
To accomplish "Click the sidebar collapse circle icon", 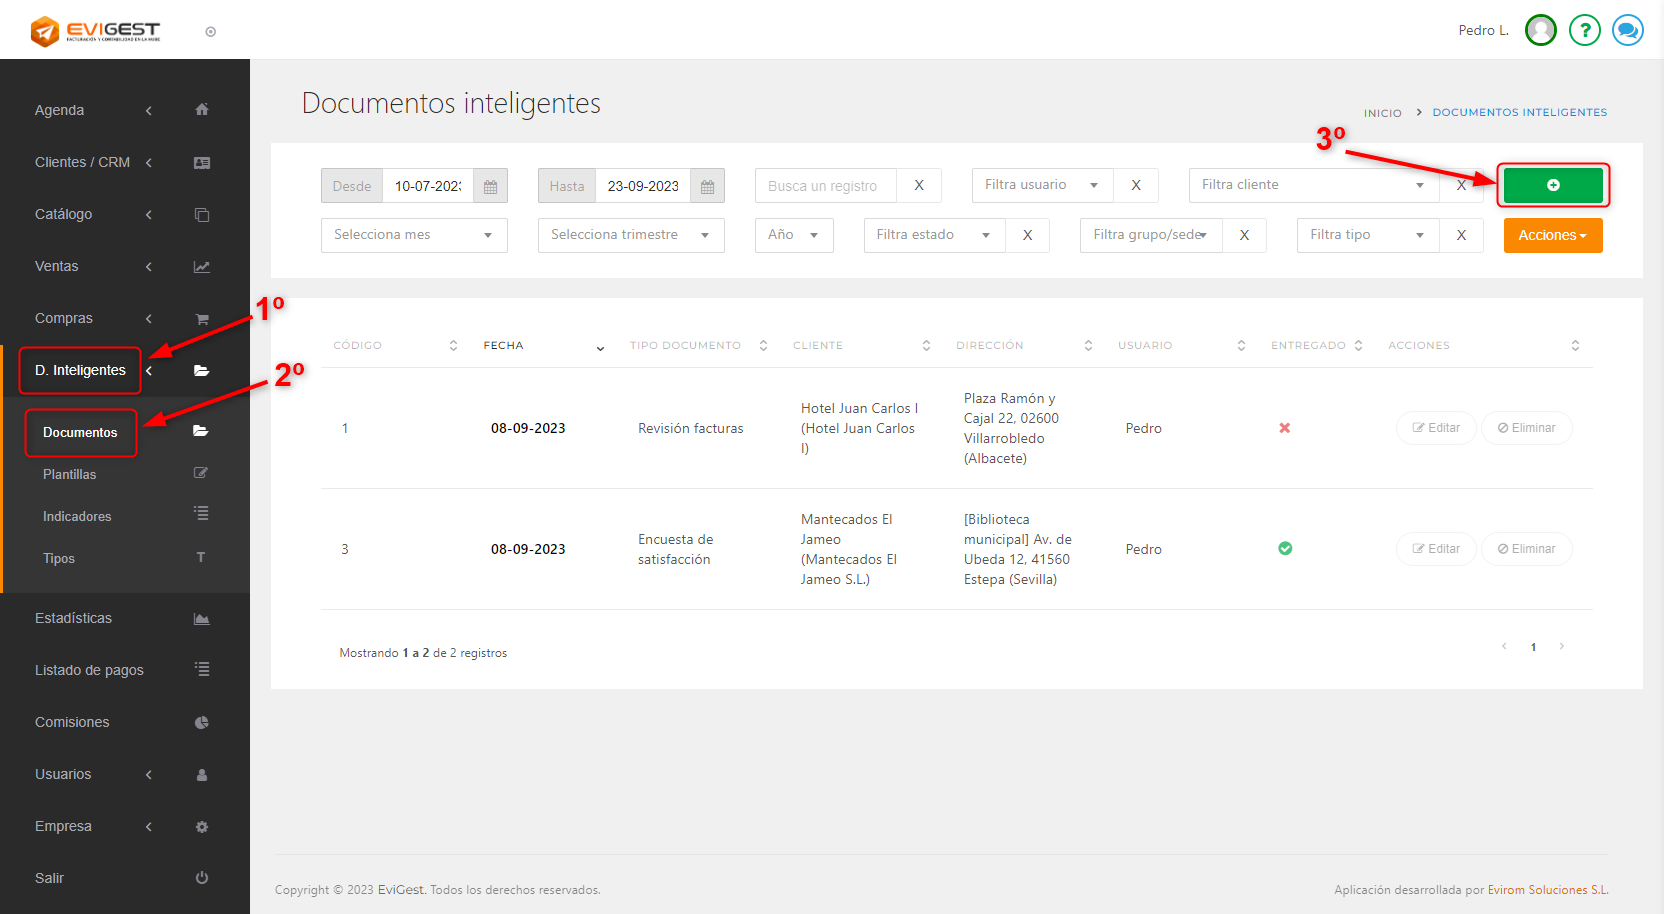I will point(211,32).
